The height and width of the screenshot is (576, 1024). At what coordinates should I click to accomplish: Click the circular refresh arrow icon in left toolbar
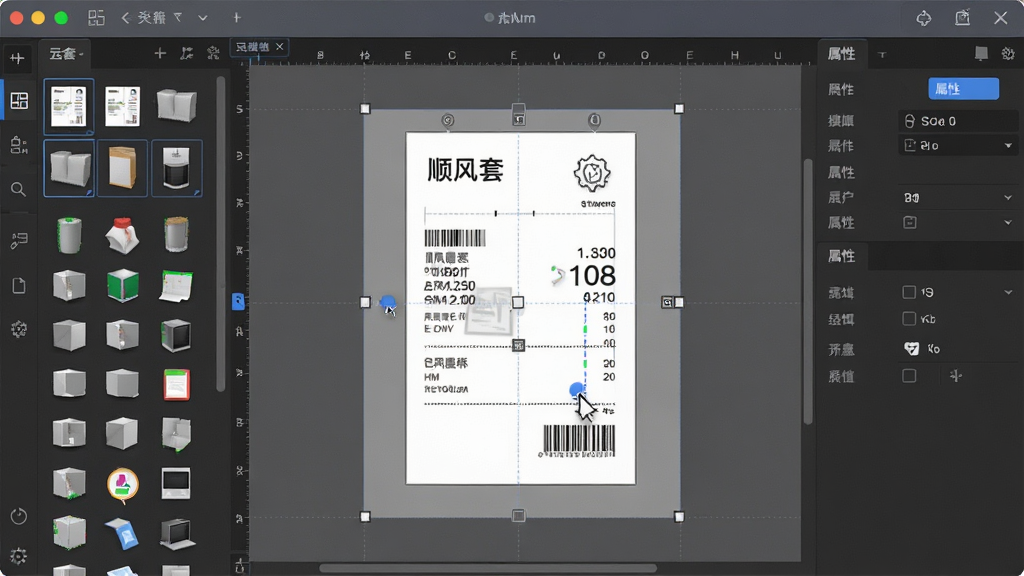tap(19, 516)
